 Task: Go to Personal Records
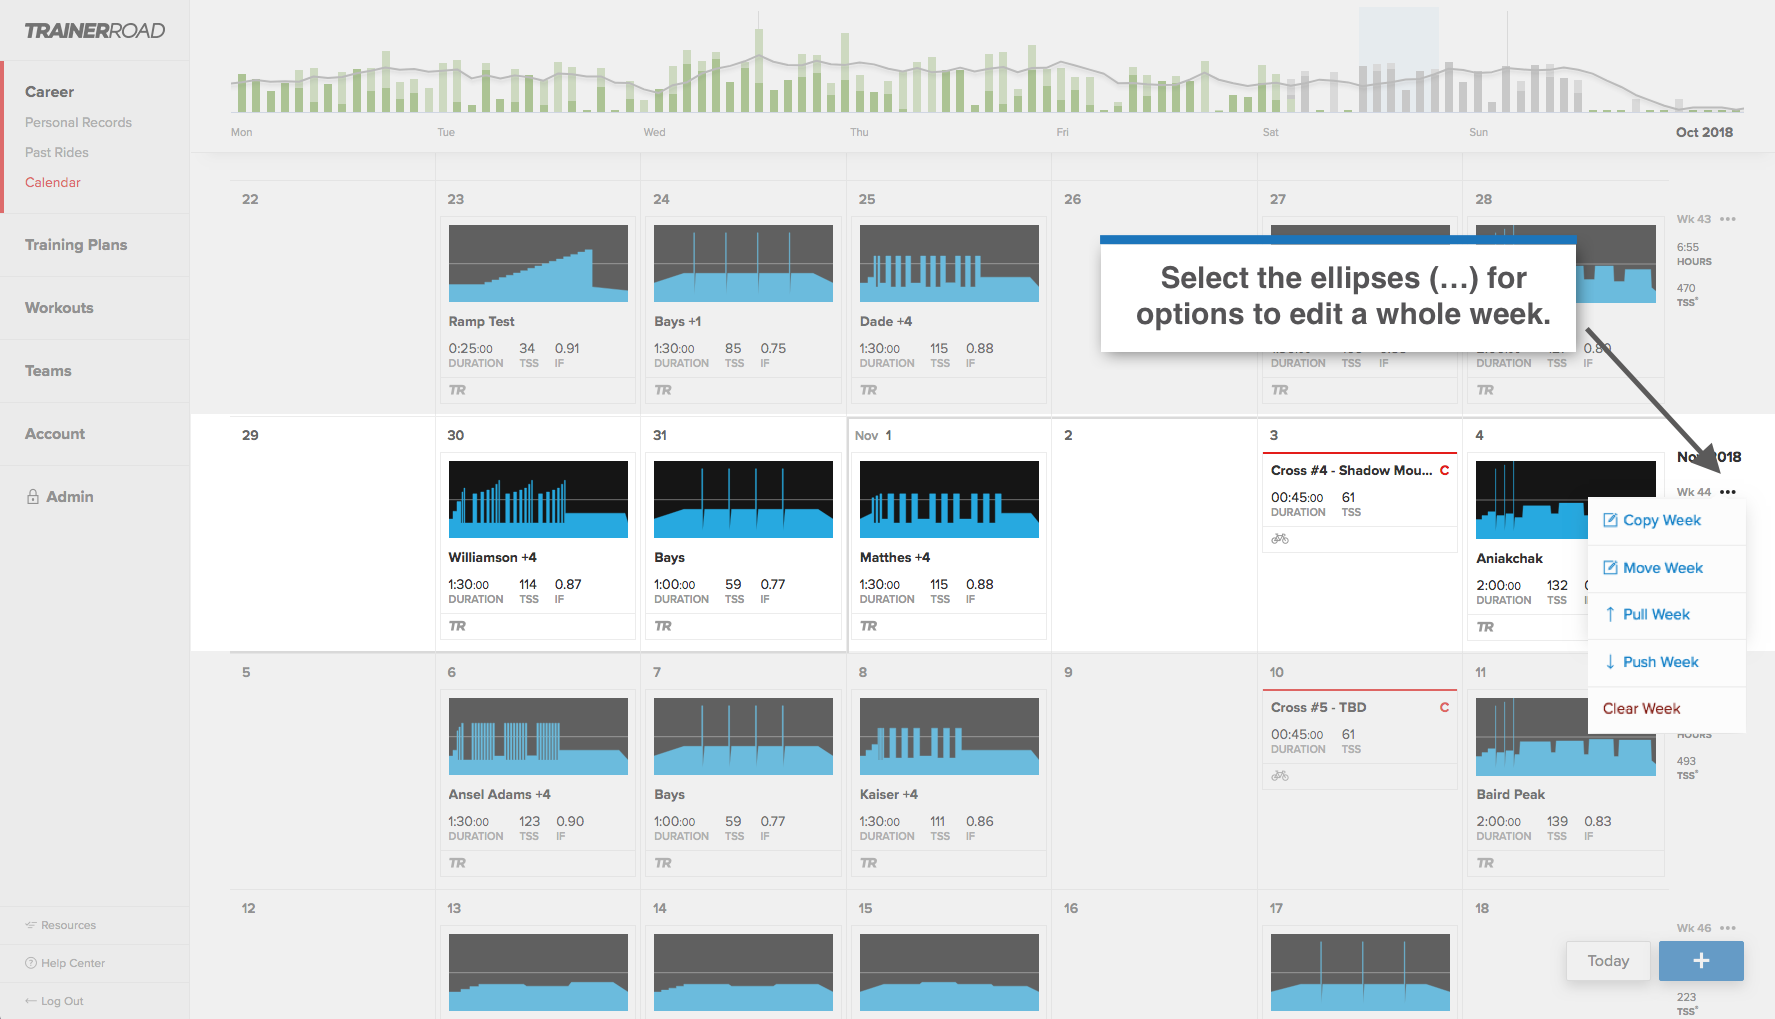coord(78,122)
